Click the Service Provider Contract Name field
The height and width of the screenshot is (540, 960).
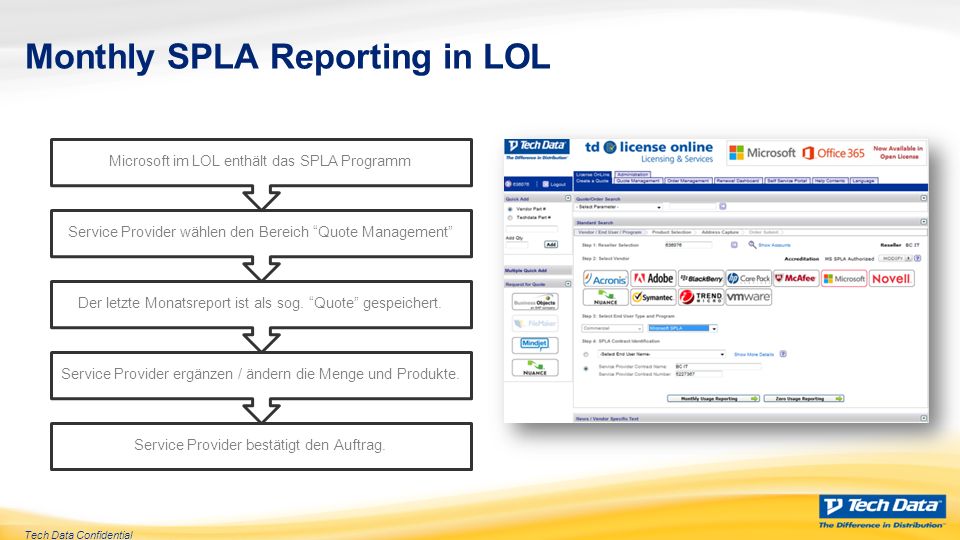[x=718, y=367]
